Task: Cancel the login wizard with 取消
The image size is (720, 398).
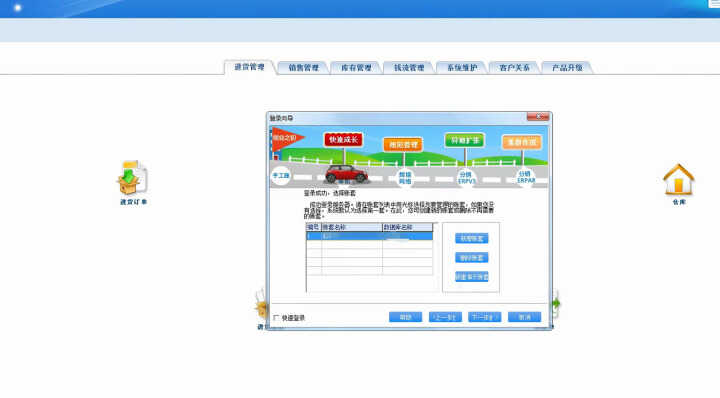Action: pos(524,317)
